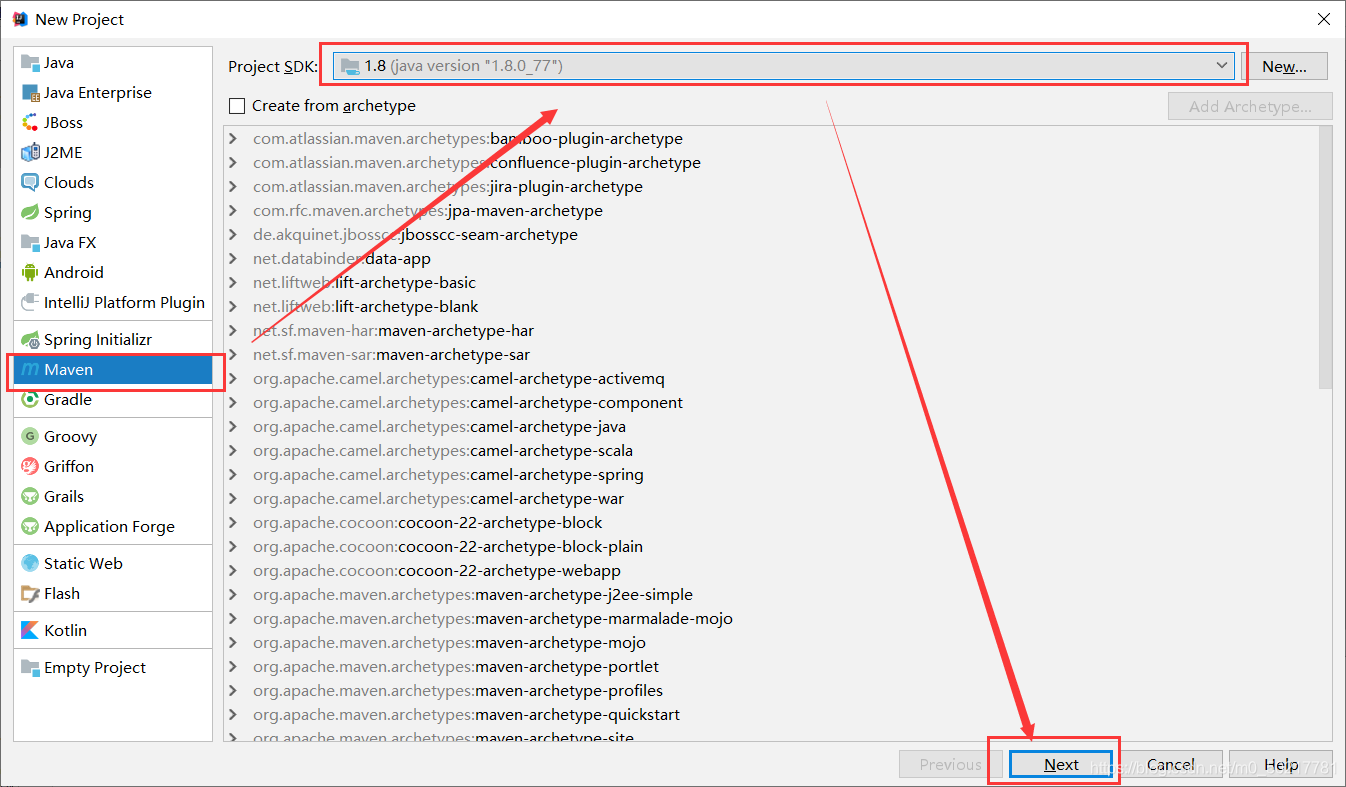Click the Java project type icon
The height and width of the screenshot is (787, 1346).
click(x=29, y=63)
